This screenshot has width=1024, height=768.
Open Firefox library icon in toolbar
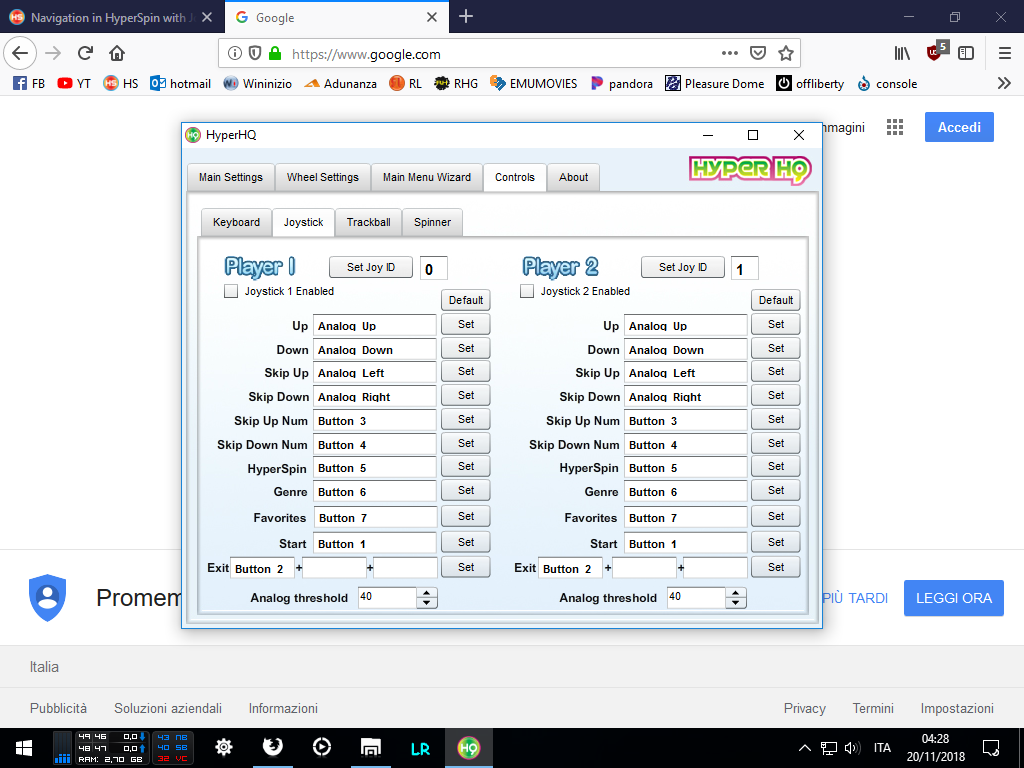pyautogui.click(x=902, y=53)
